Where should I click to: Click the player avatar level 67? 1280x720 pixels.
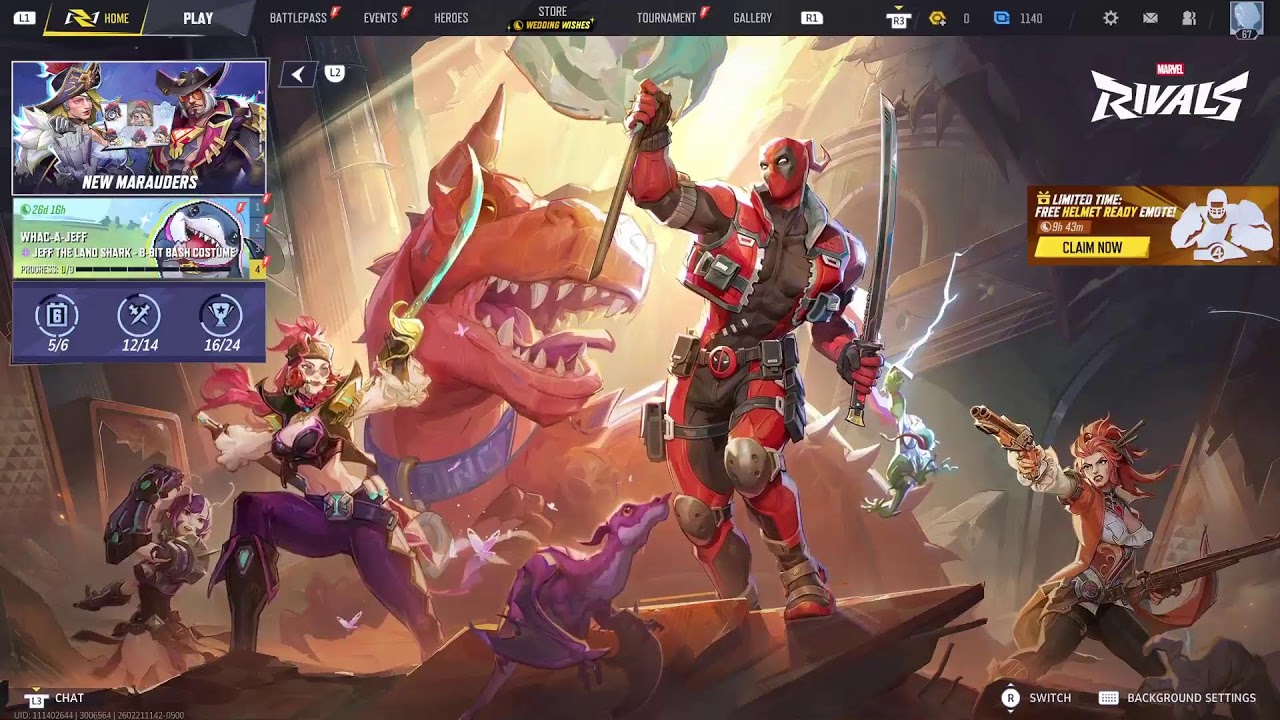click(1246, 19)
